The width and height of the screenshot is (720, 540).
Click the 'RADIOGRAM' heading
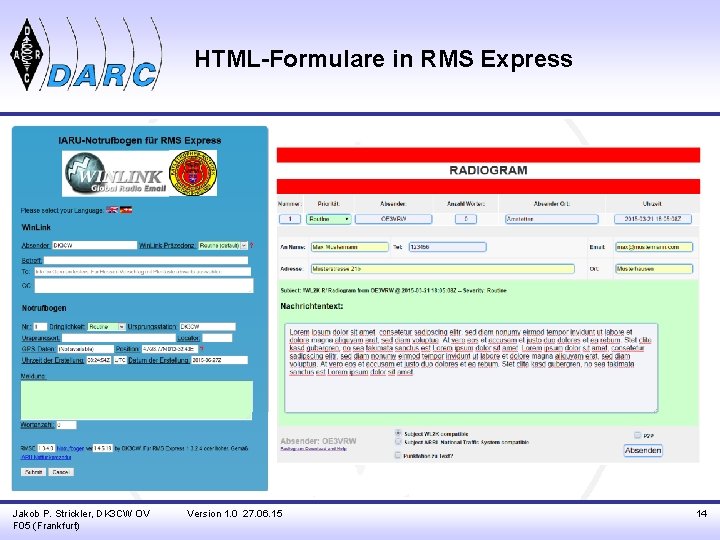(x=488, y=170)
